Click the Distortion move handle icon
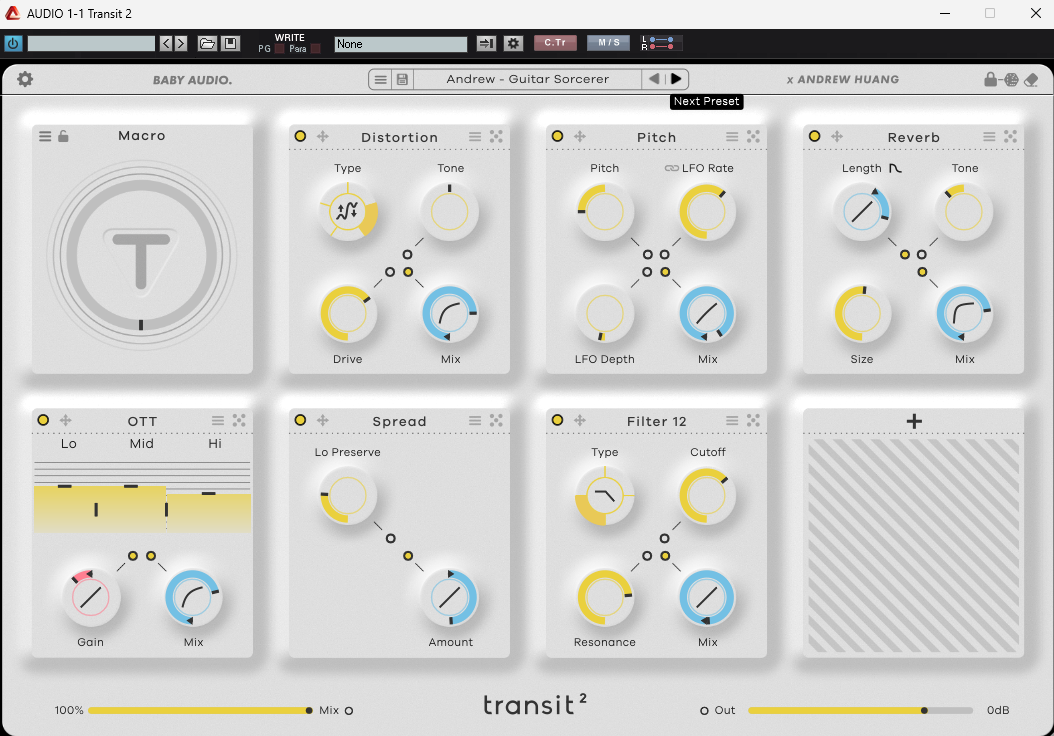Image resolution: width=1054 pixels, height=736 pixels. click(323, 136)
